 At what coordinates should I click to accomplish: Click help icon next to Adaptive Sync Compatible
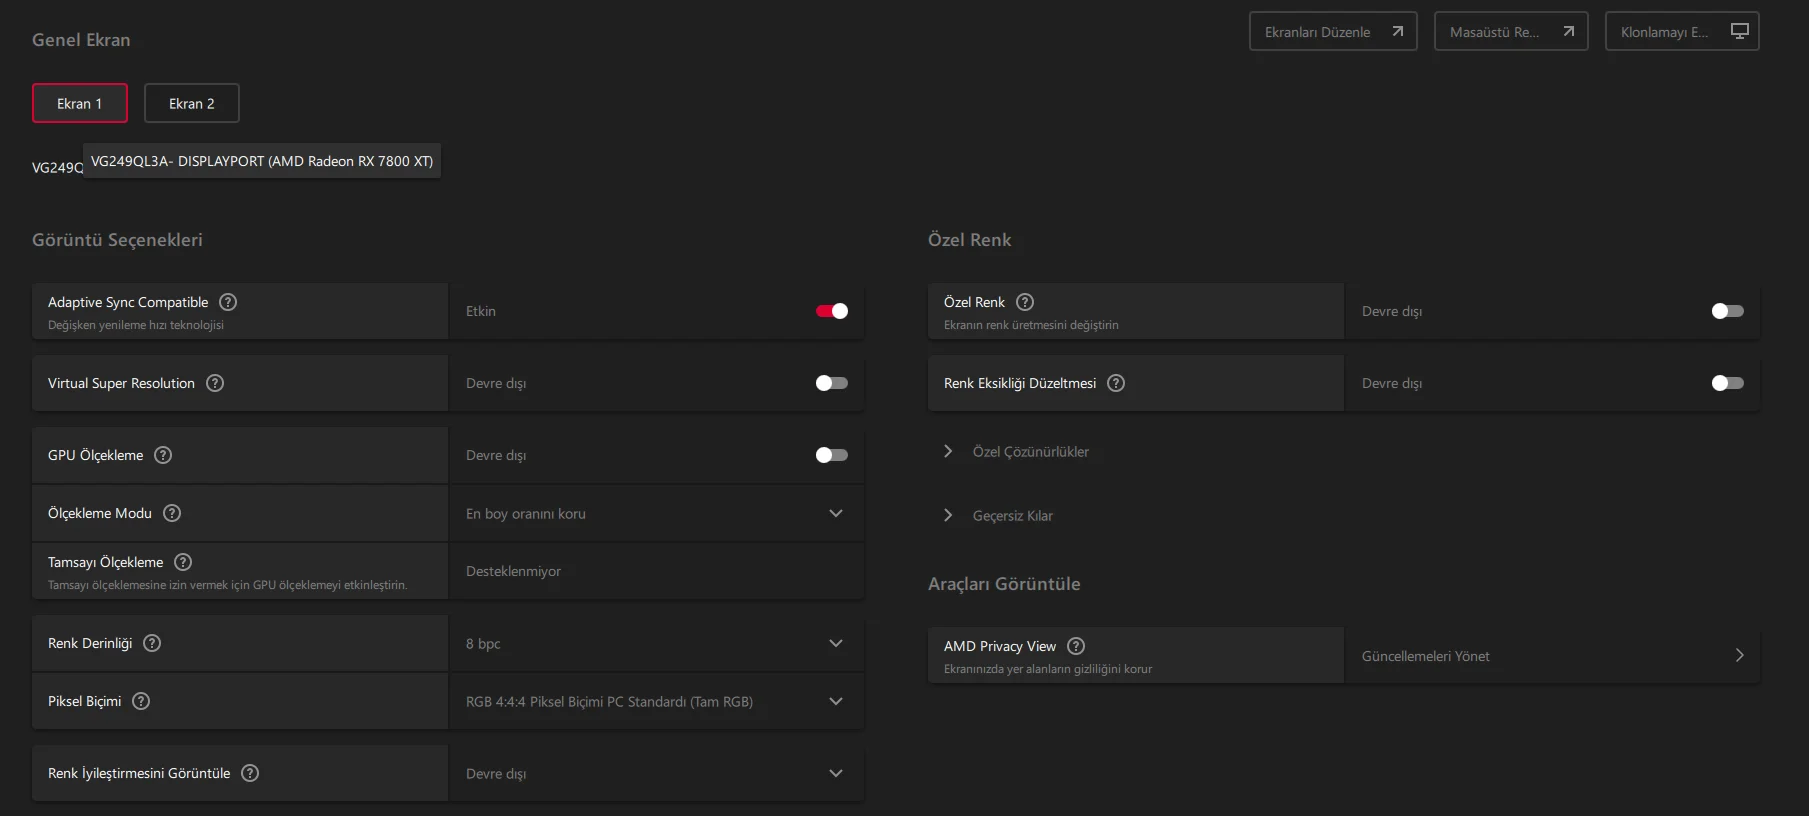point(228,302)
